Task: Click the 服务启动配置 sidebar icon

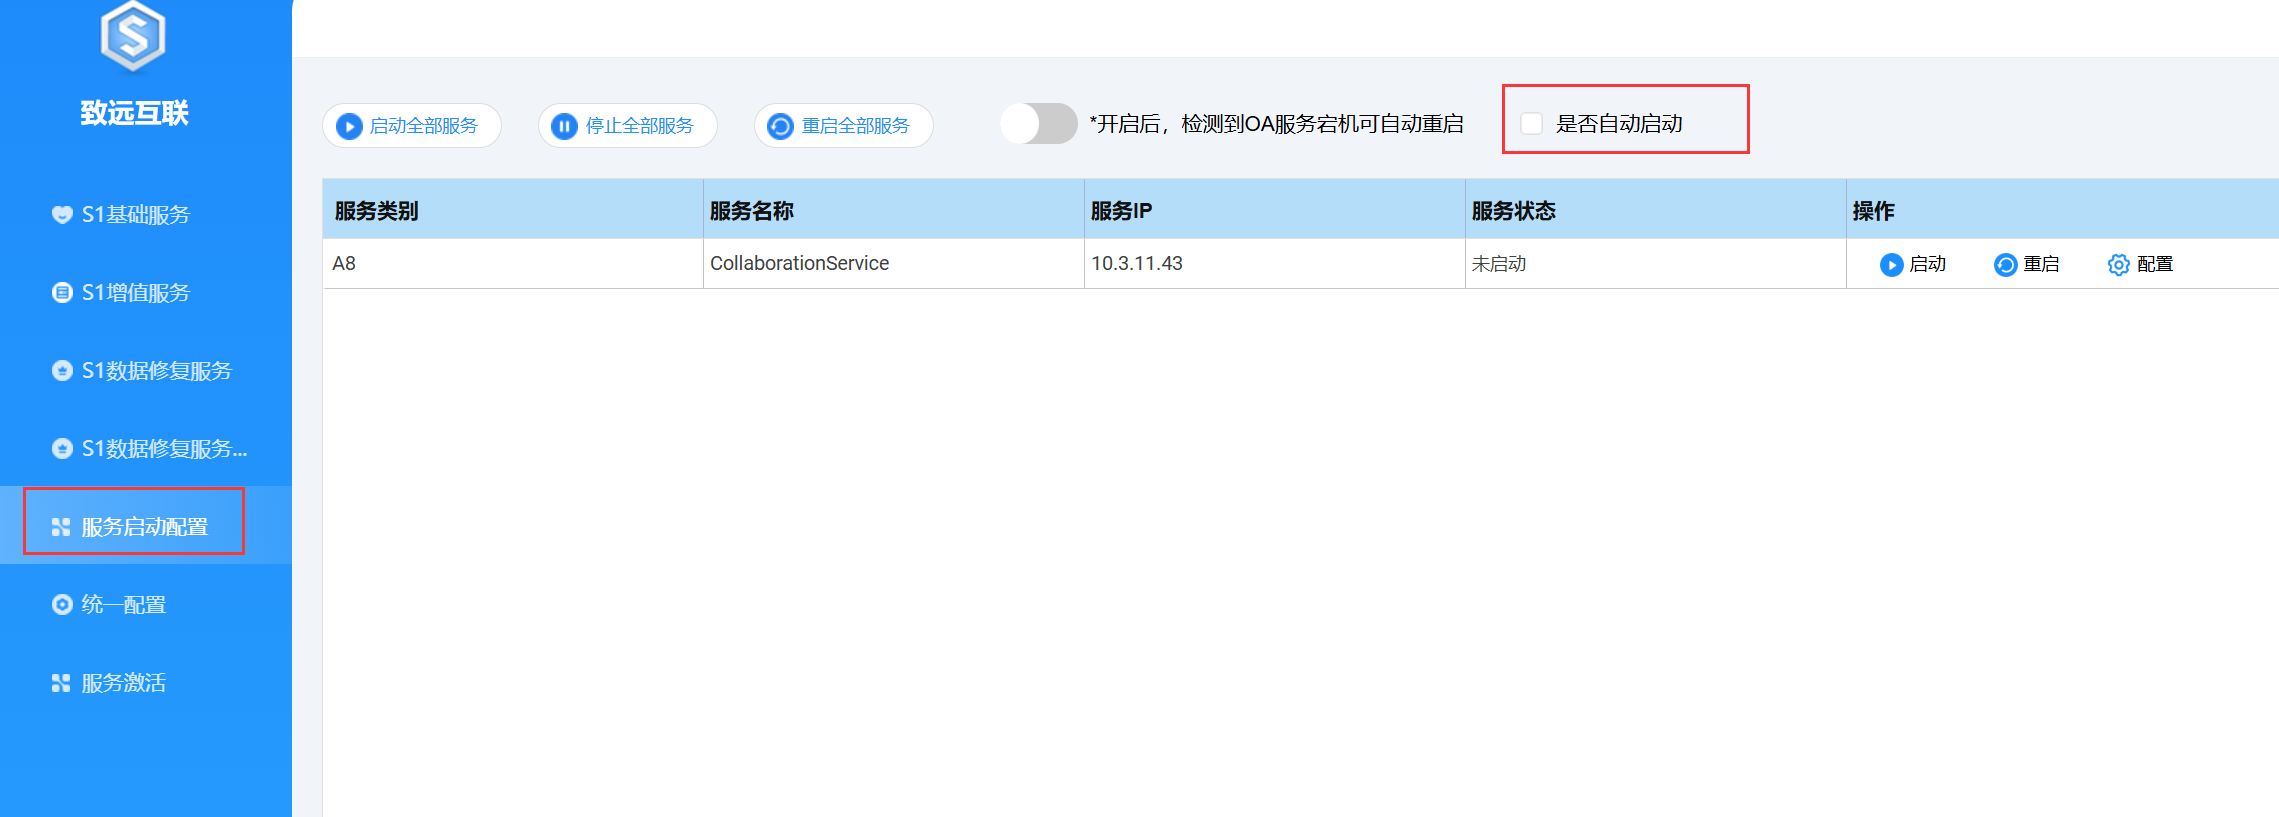Action: (61, 526)
